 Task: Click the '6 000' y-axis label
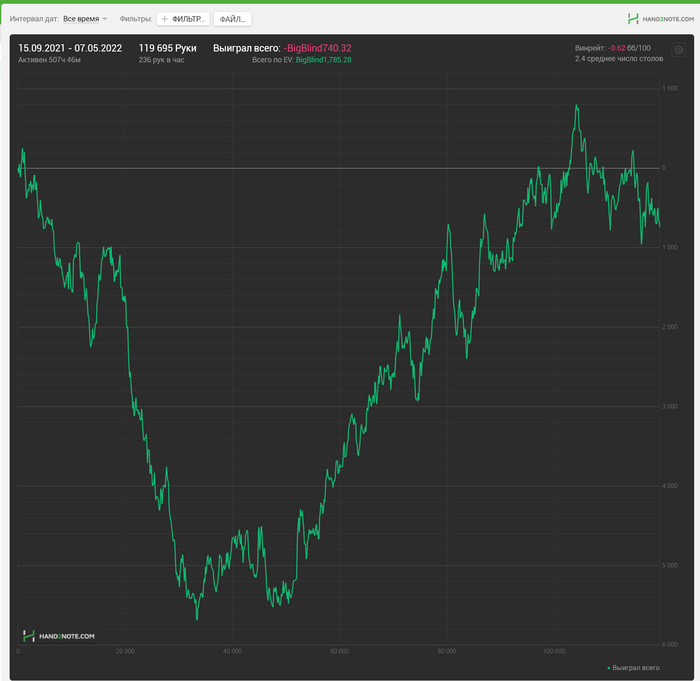pos(670,644)
